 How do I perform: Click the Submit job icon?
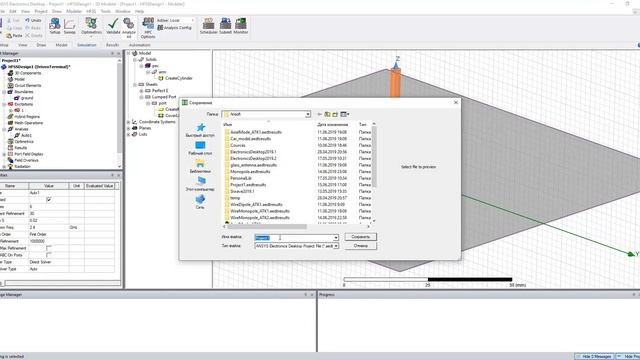[x=225, y=26]
